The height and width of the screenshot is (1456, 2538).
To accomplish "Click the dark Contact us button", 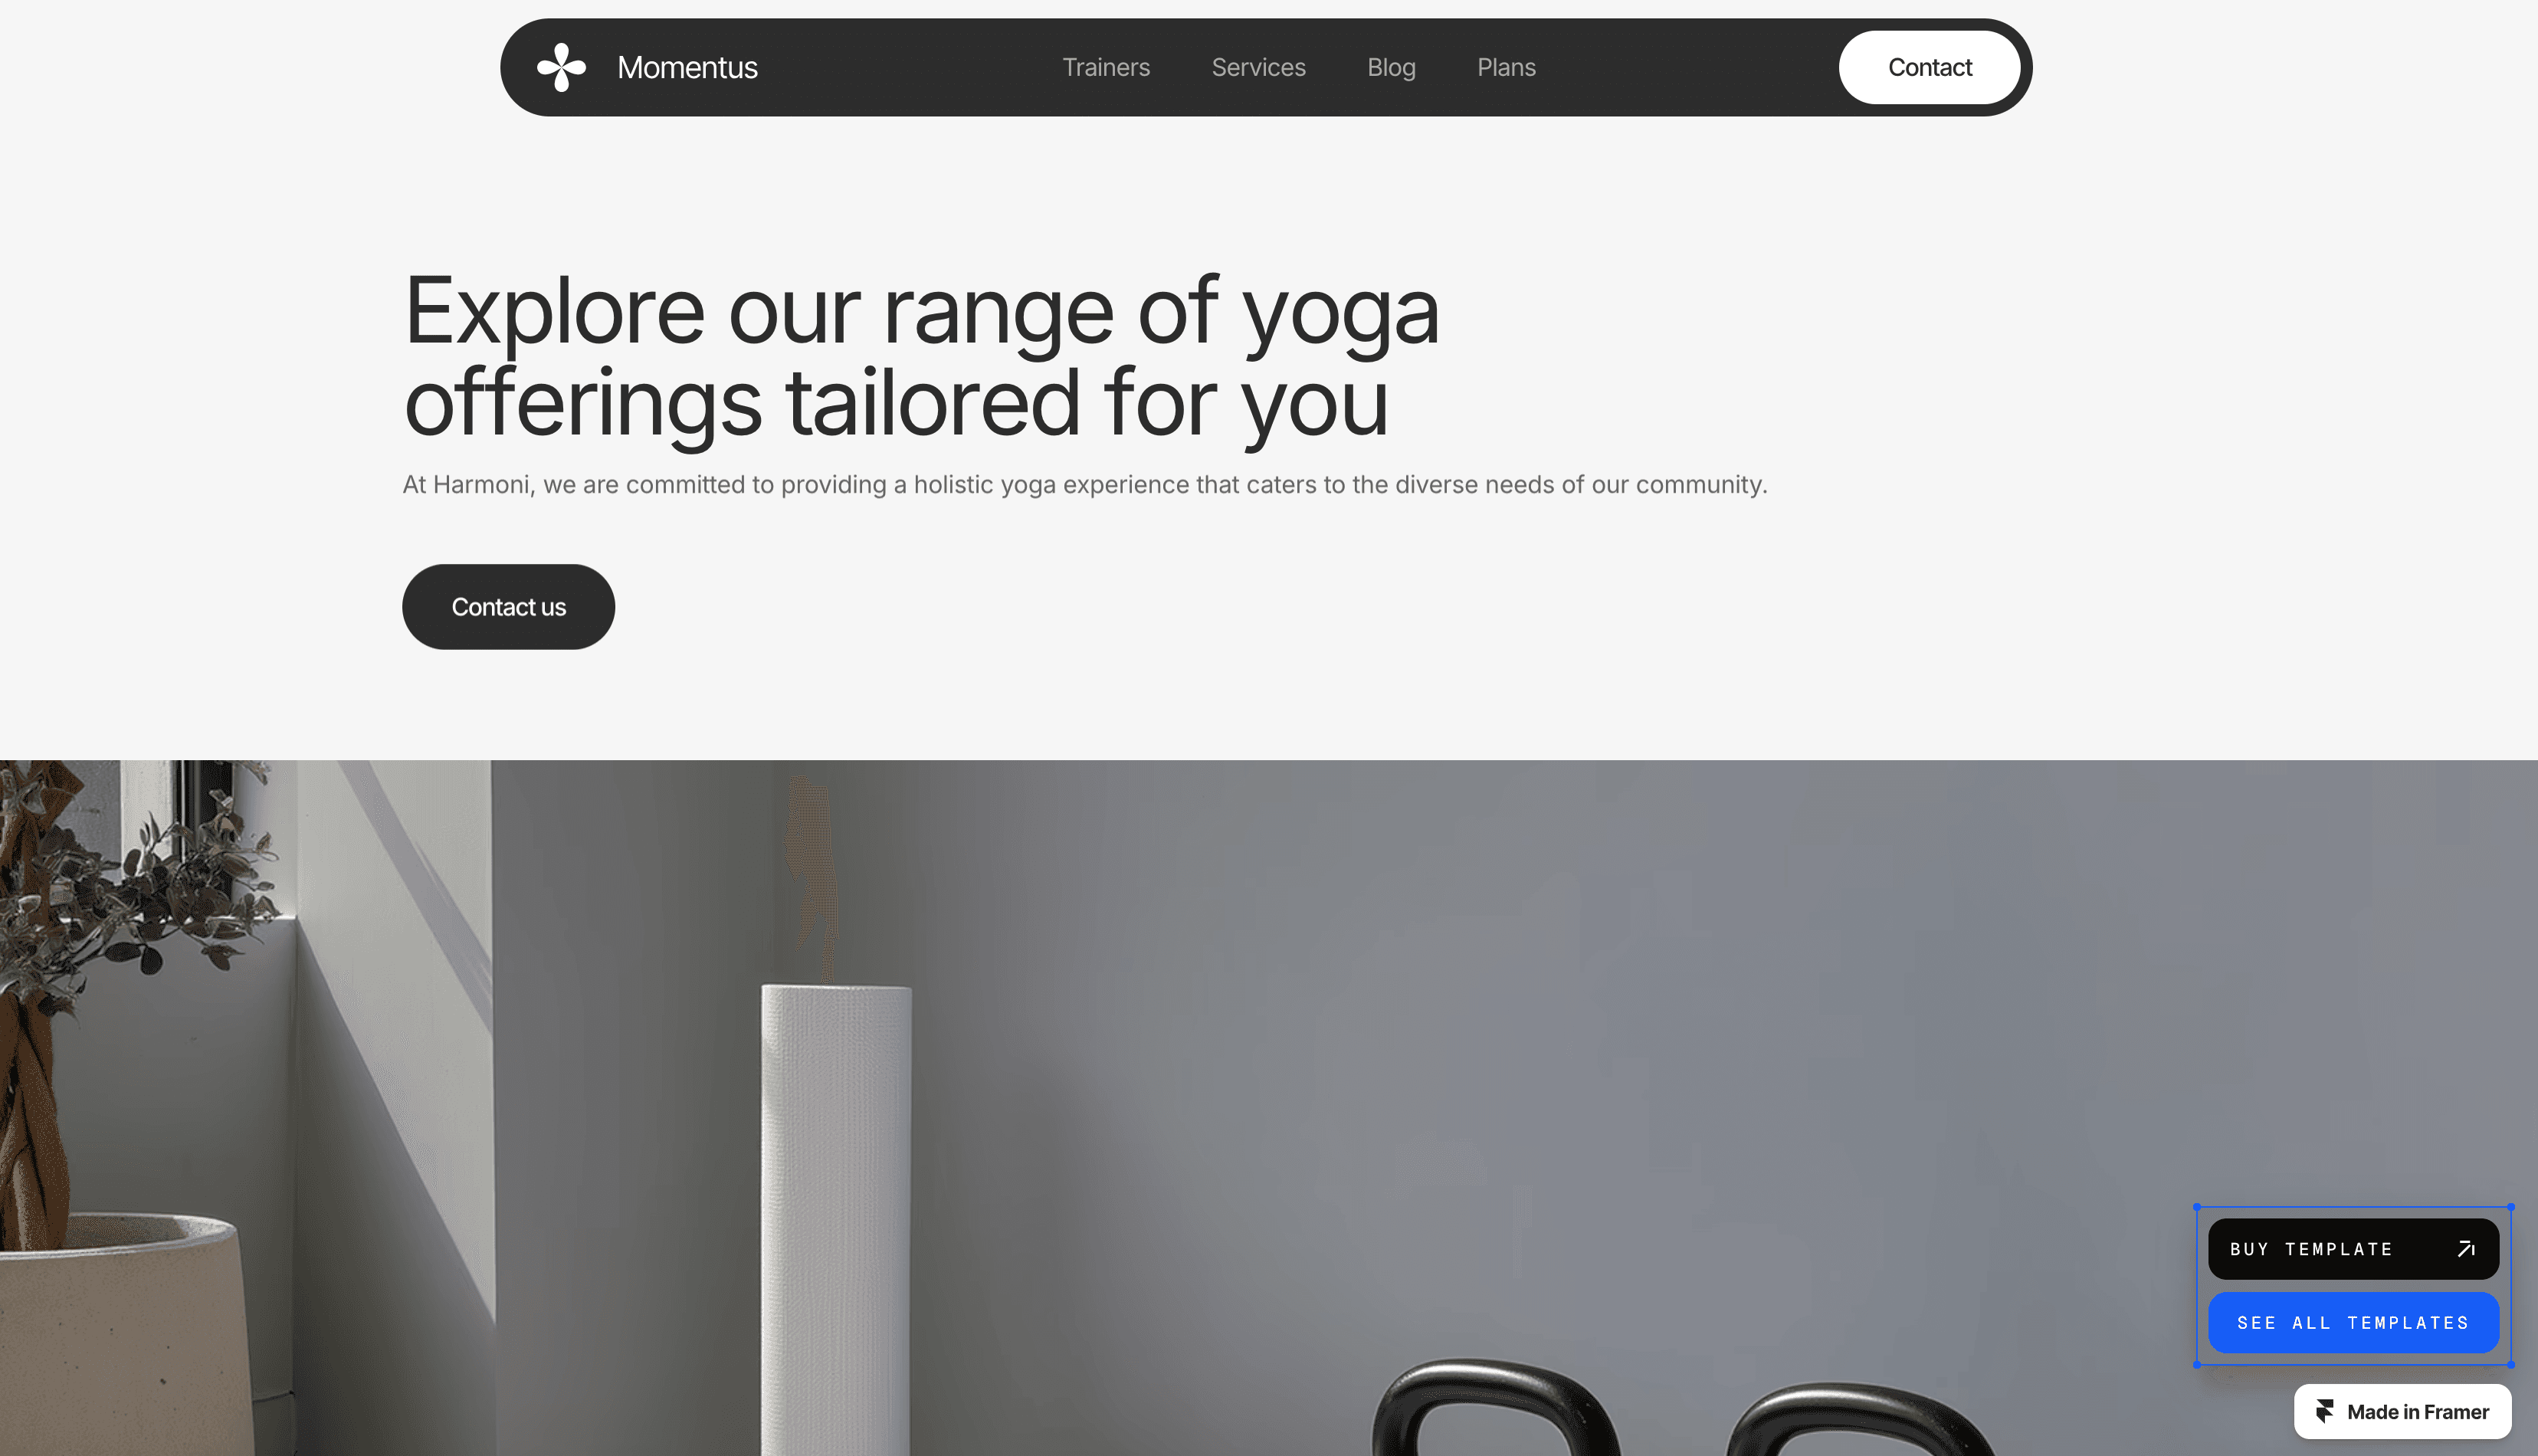I will [x=508, y=607].
